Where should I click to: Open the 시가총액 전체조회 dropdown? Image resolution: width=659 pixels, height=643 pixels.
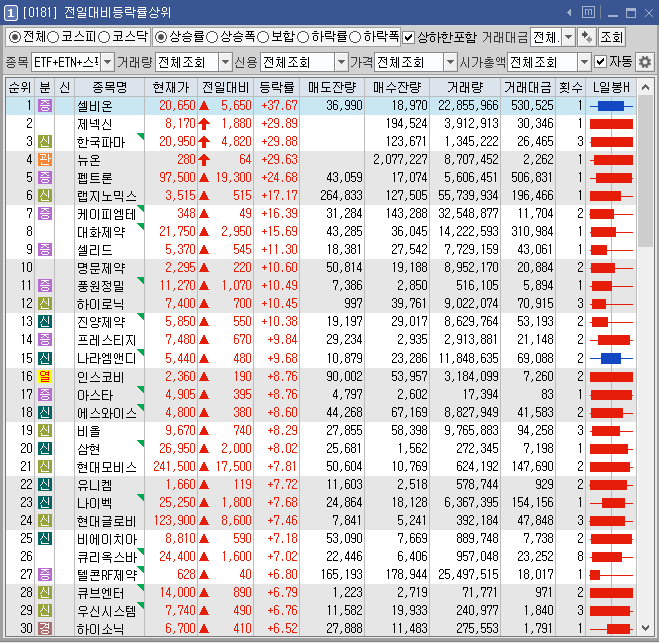pos(584,62)
